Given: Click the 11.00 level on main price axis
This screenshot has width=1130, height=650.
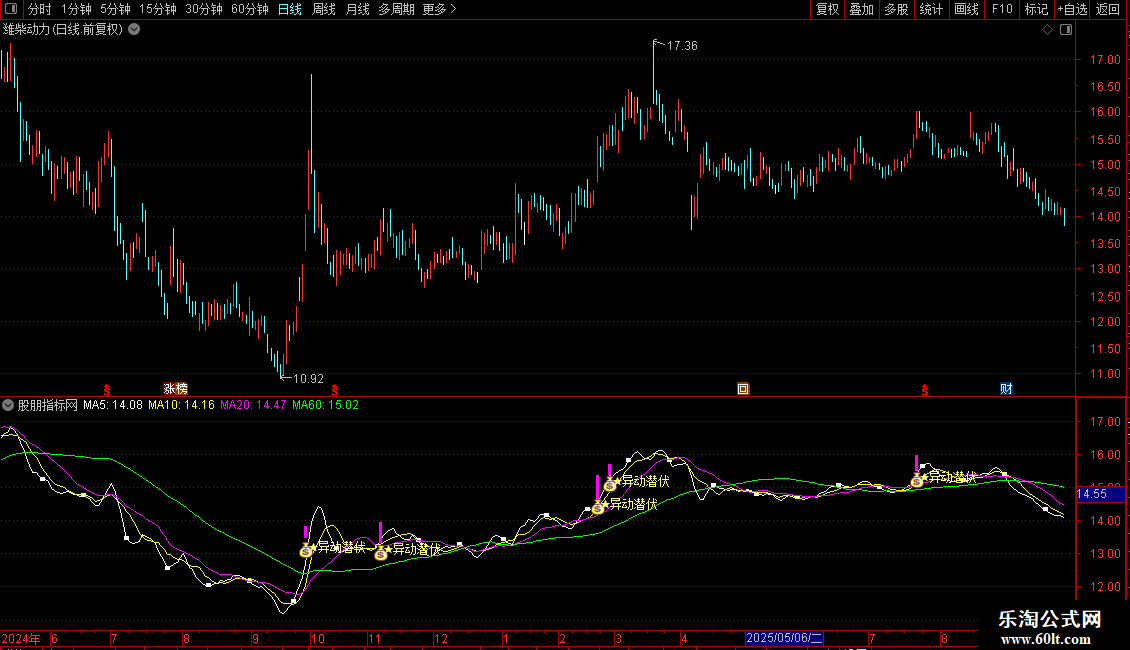Looking at the screenshot, I should 1105,374.
